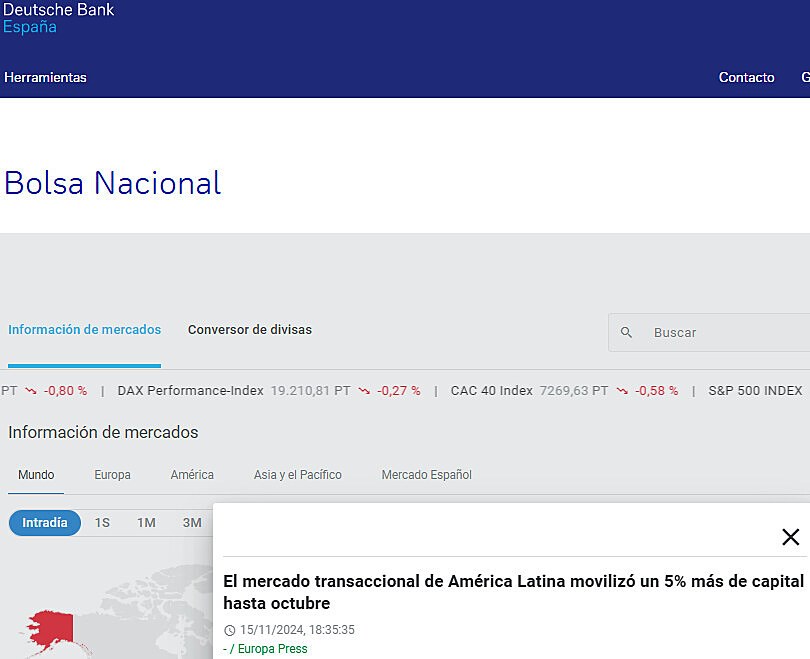Click the 15/11/2024, 18:35:35 timestamp
Image resolution: width=810 pixels, height=659 pixels.
(298, 630)
